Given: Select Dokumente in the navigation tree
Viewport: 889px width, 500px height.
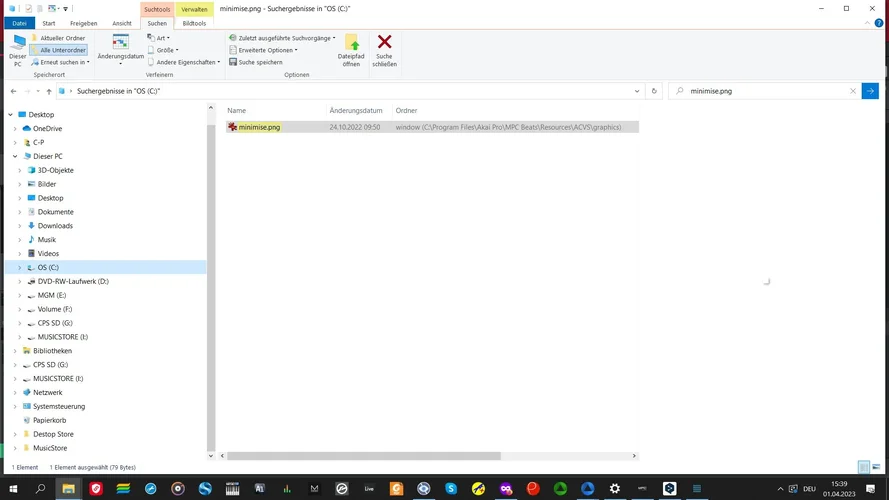Looking at the screenshot, I should (x=56, y=212).
